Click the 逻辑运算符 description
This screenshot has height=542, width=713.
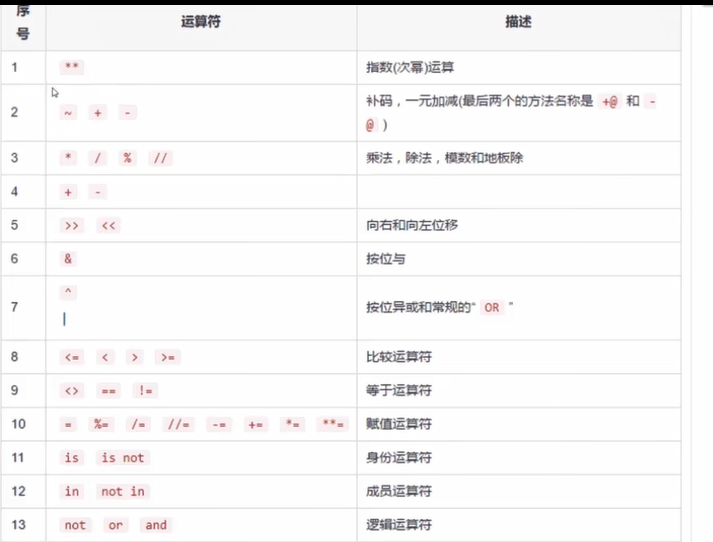399,525
